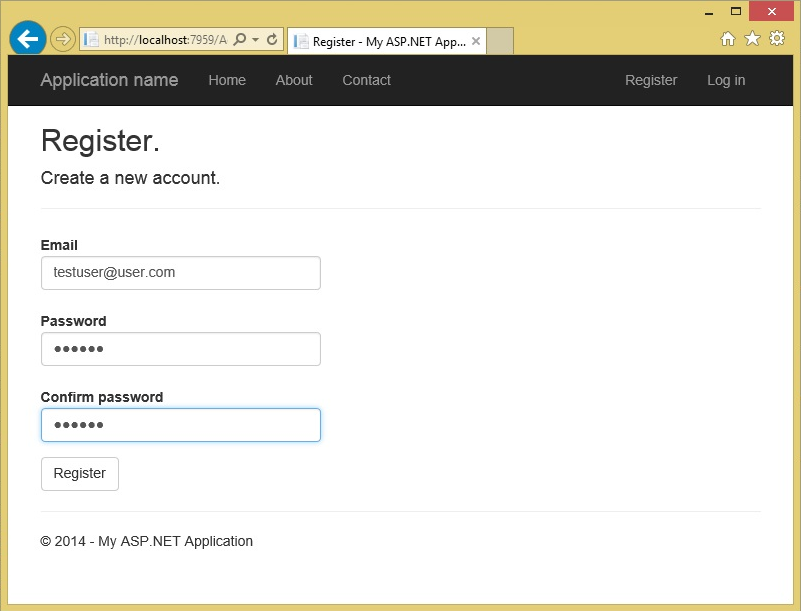
Task: Click inside the Password field
Action: tap(180, 349)
